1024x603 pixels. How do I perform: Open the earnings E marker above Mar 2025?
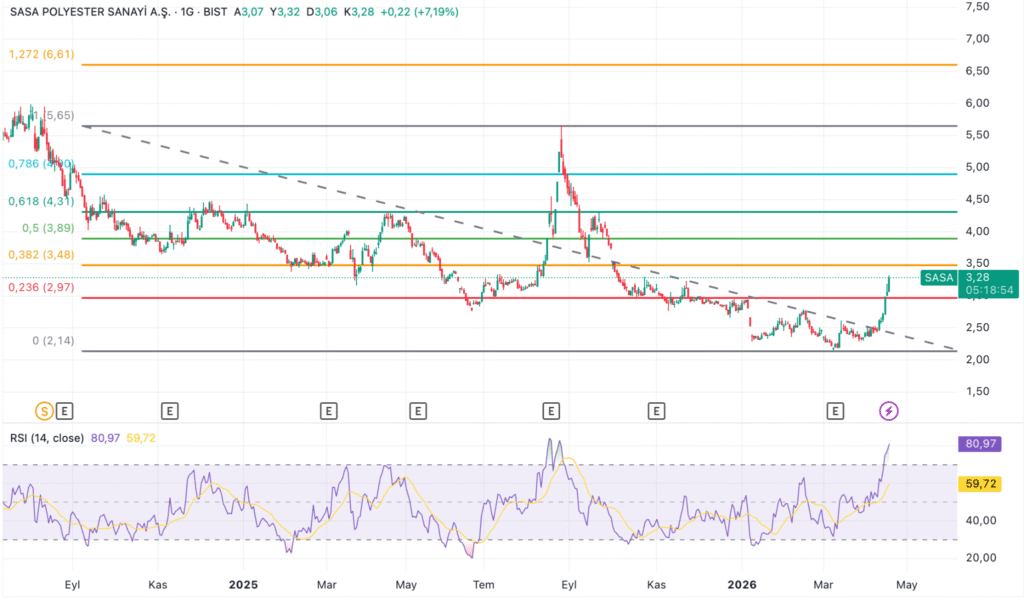328,410
